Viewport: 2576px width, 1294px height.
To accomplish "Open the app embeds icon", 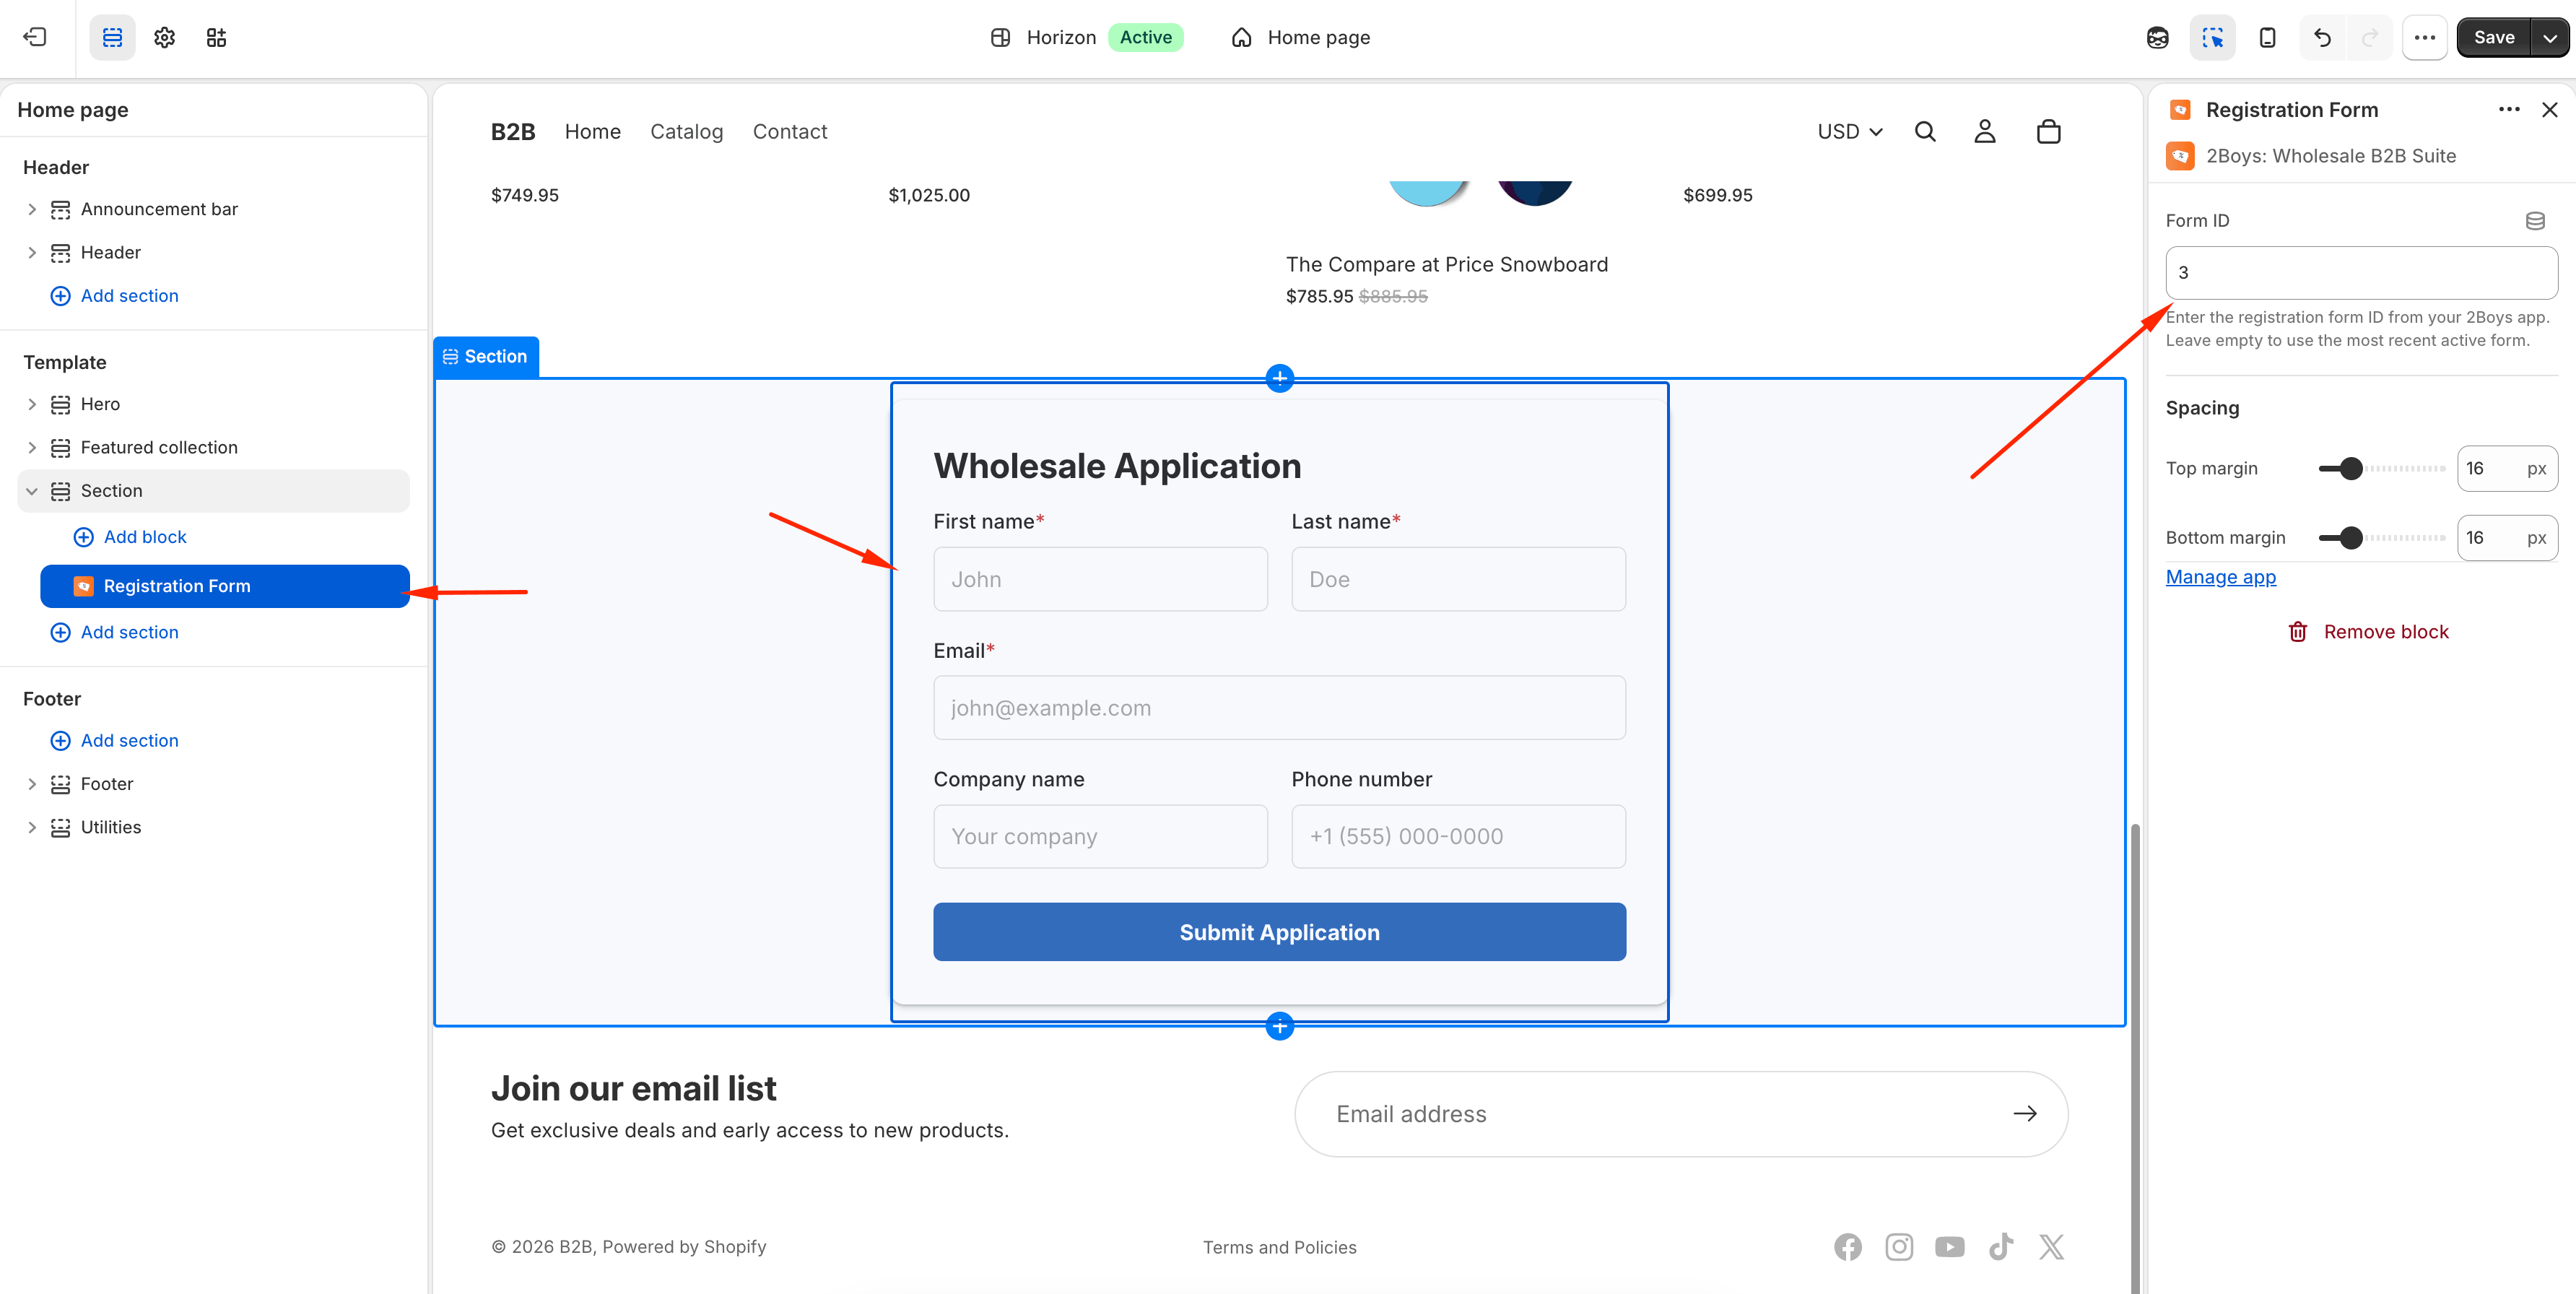I will coord(216,37).
